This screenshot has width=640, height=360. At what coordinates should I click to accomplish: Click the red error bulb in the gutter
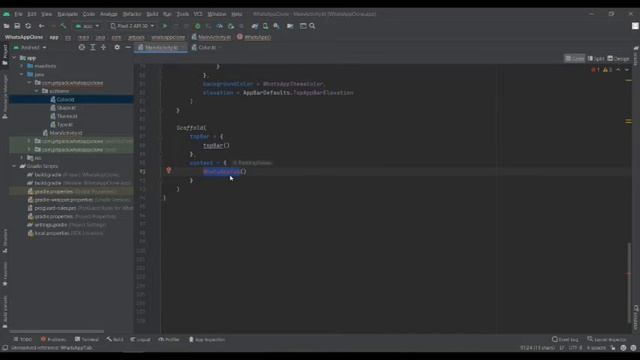pyautogui.click(x=169, y=171)
